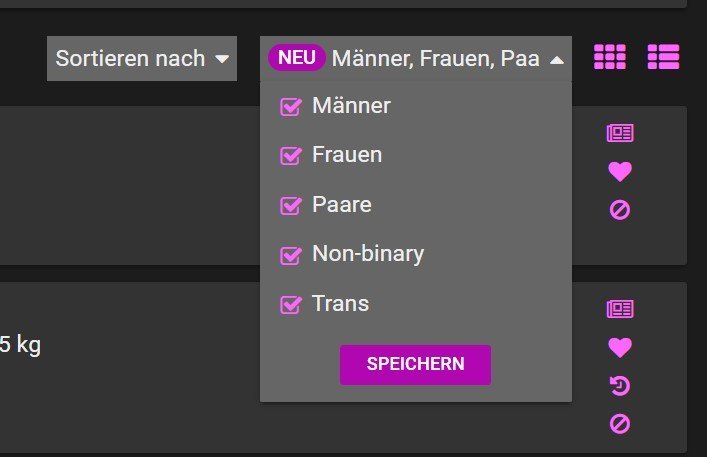Block the second profile
This screenshot has width=707, height=457.
[x=620, y=424]
